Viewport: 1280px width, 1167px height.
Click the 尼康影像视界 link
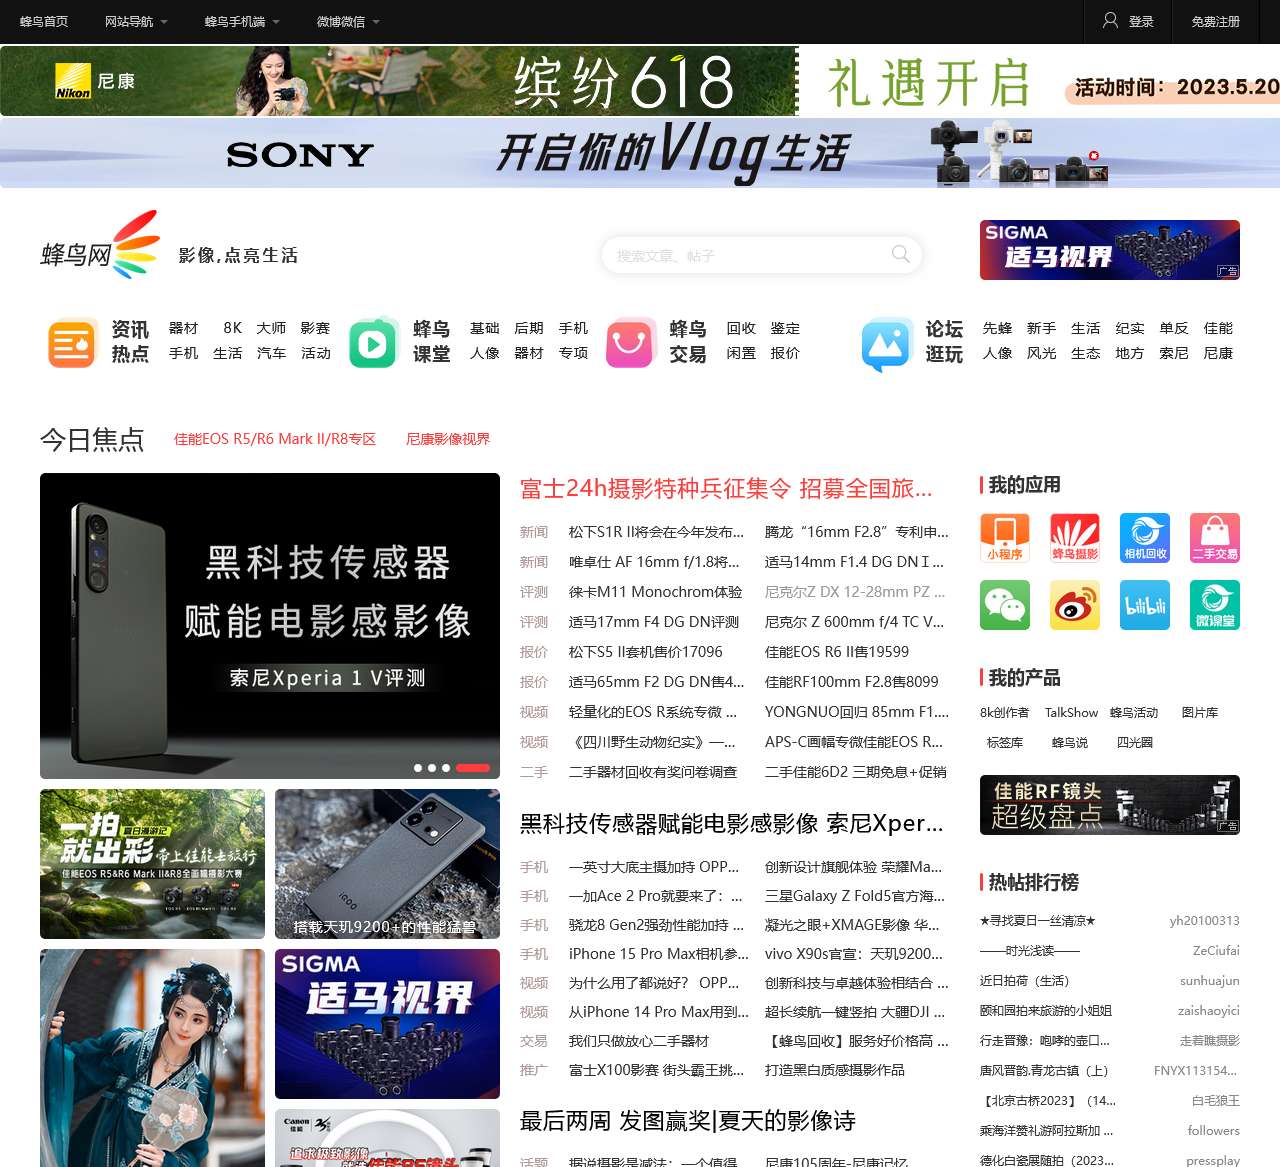pos(448,439)
